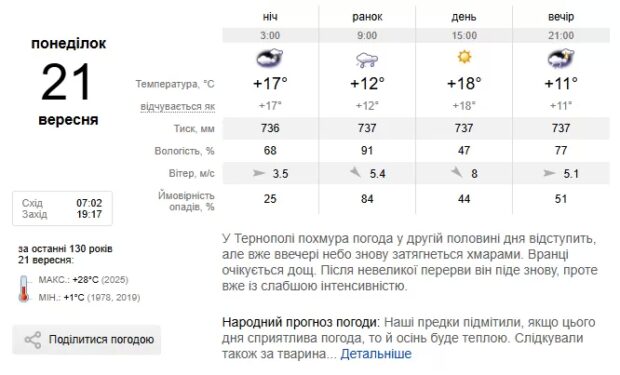Click the evening thunderstorm cloud icon
The height and width of the screenshot is (375, 620).
tap(561, 58)
